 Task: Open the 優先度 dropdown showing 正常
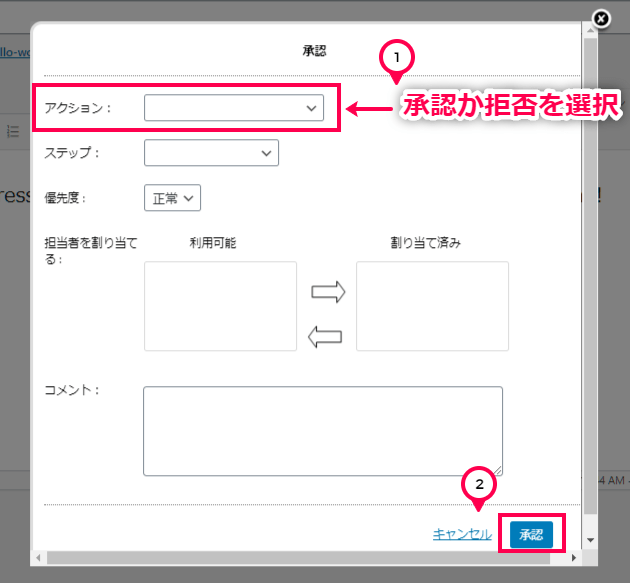[172, 198]
